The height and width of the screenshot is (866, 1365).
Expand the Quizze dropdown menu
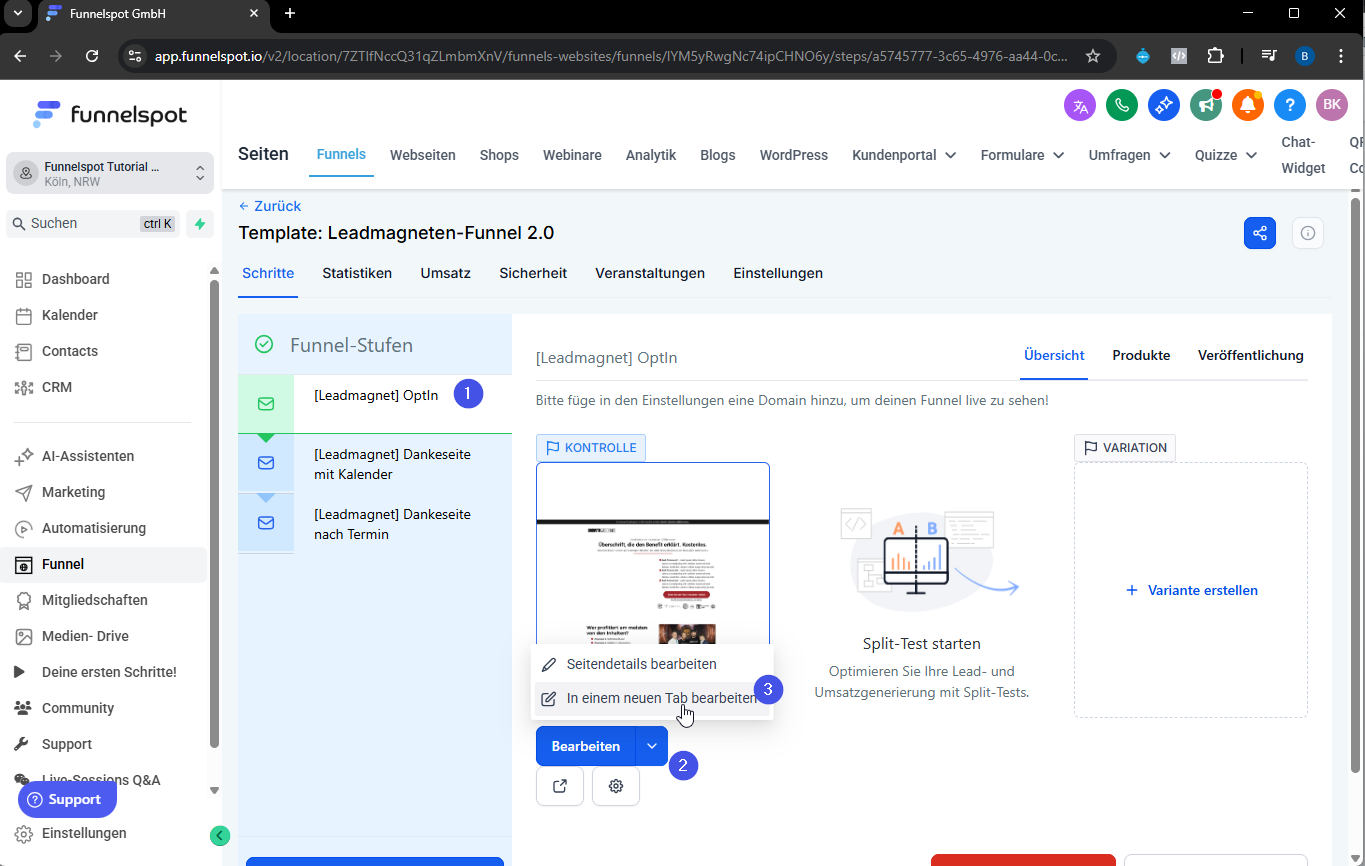[x=1226, y=155]
